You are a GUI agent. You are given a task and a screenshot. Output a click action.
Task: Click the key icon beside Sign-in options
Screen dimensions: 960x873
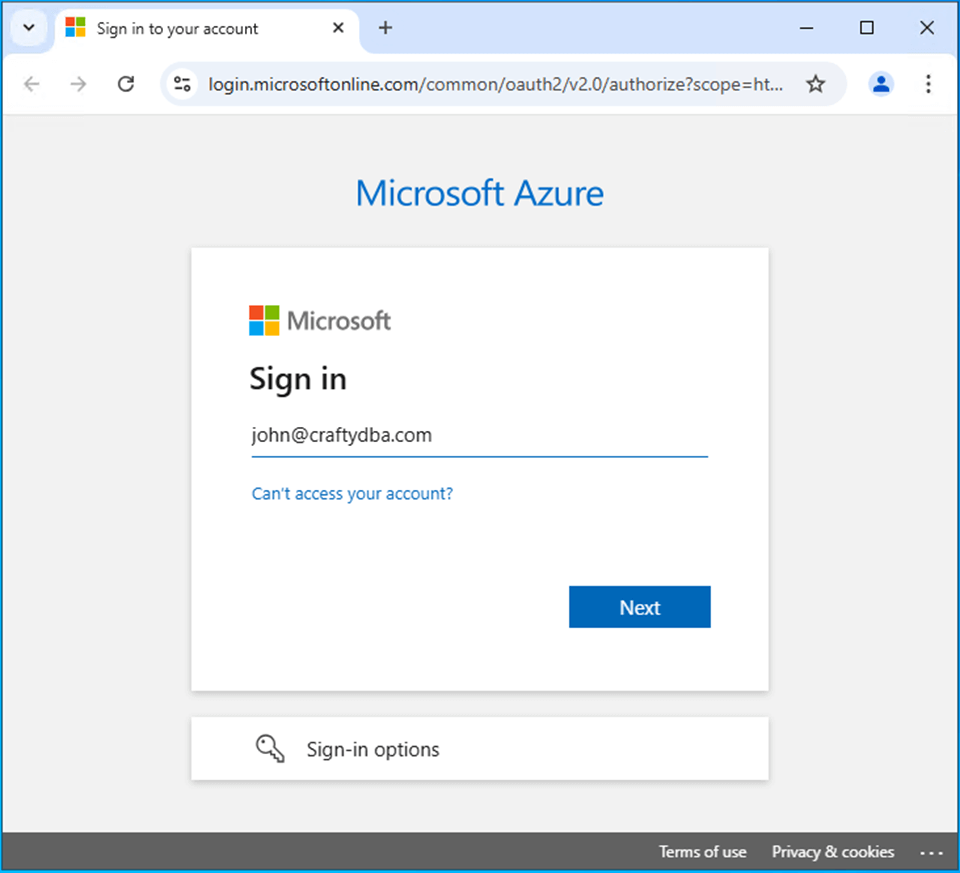pos(270,748)
